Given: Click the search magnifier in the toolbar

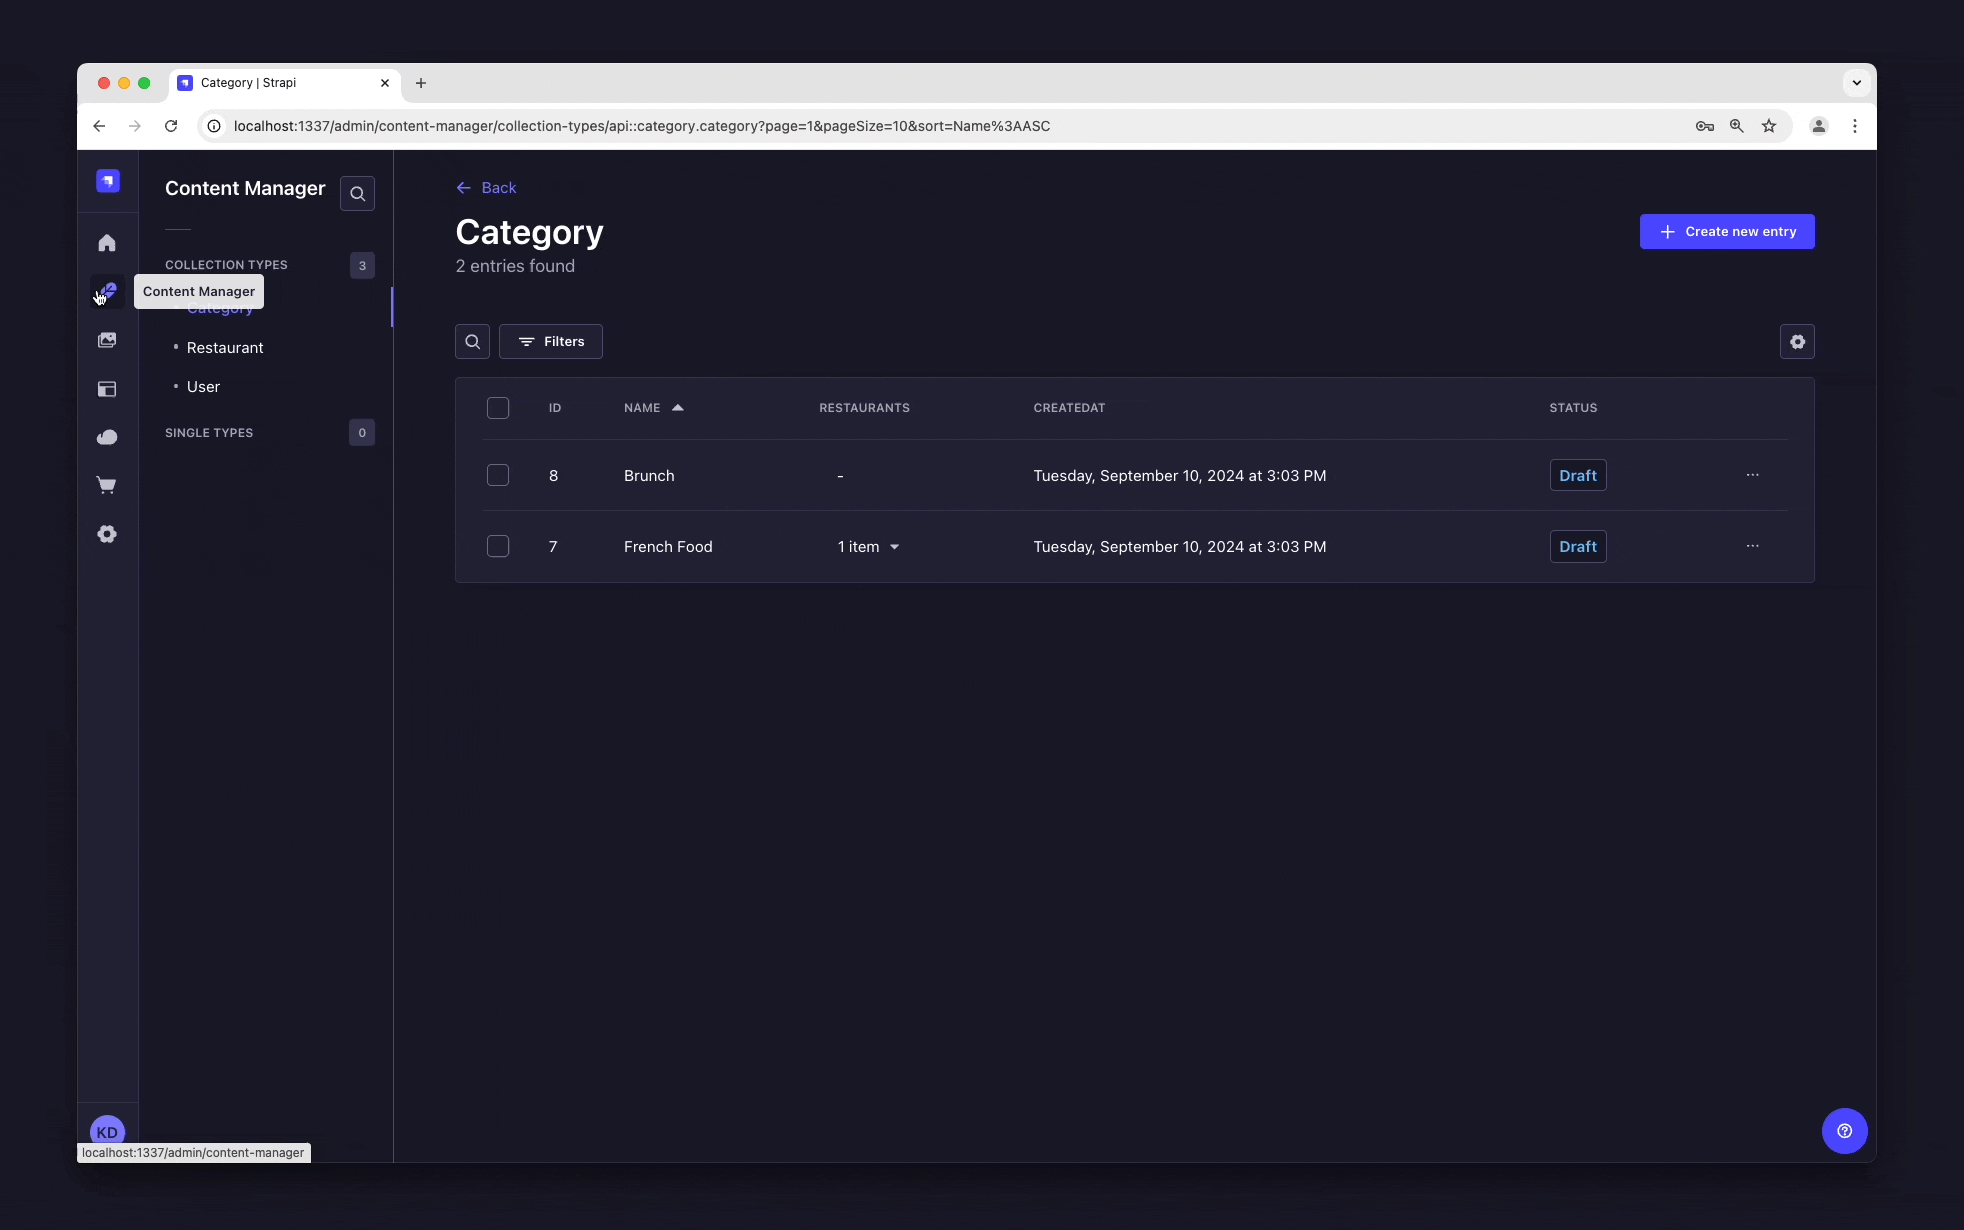Looking at the screenshot, I should pos(472,342).
